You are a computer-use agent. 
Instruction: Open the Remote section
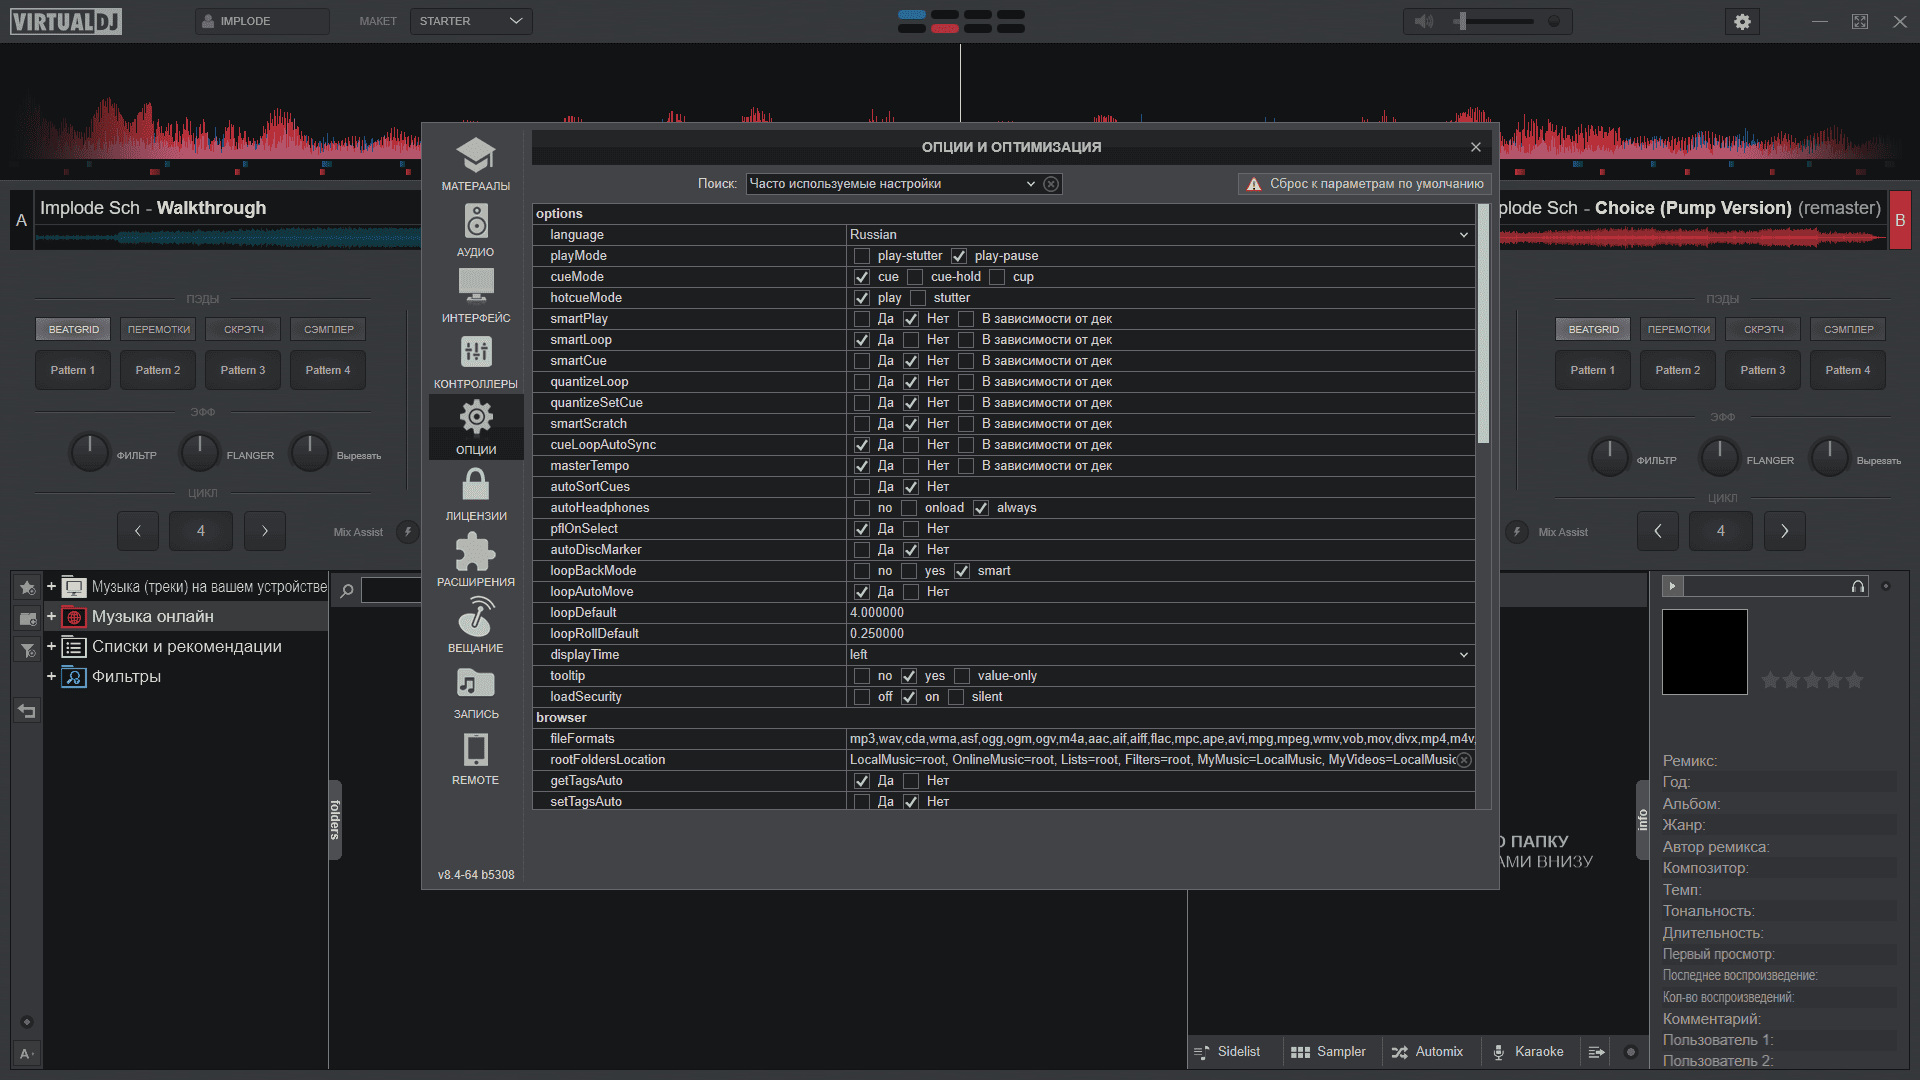point(476,758)
